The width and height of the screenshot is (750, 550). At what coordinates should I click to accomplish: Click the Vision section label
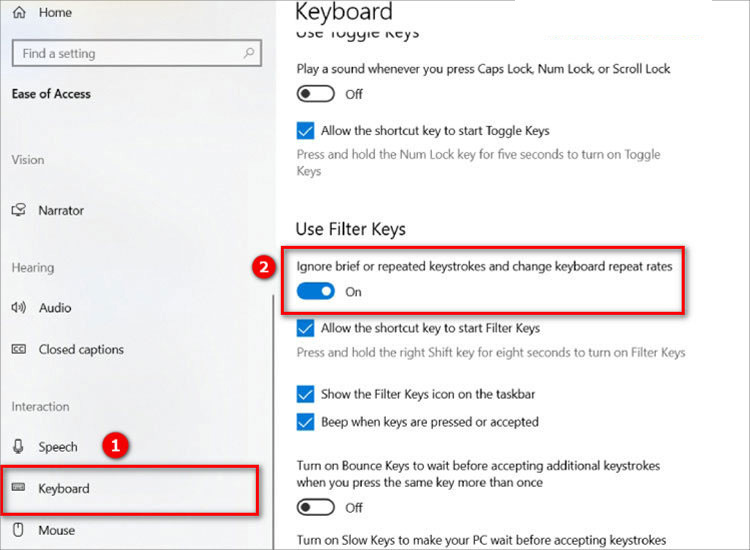pyautogui.click(x=28, y=160)
